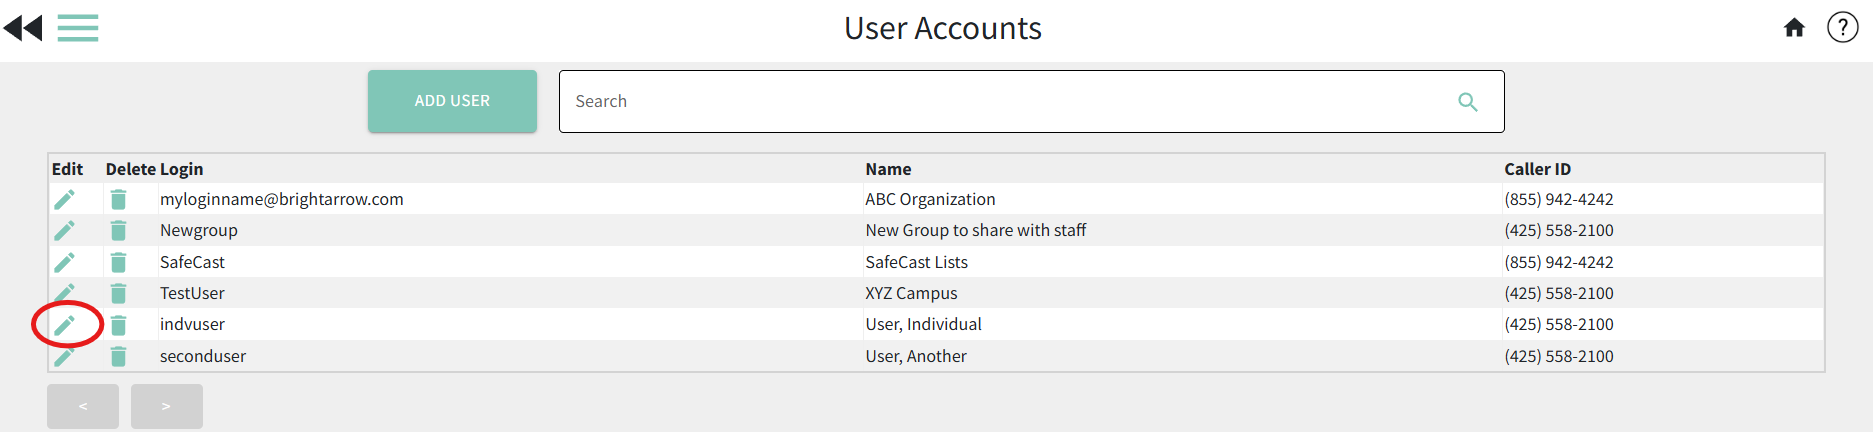Delete the seconduser account
This screenshot has height=432, width=1873.
(x=118, y=357)
